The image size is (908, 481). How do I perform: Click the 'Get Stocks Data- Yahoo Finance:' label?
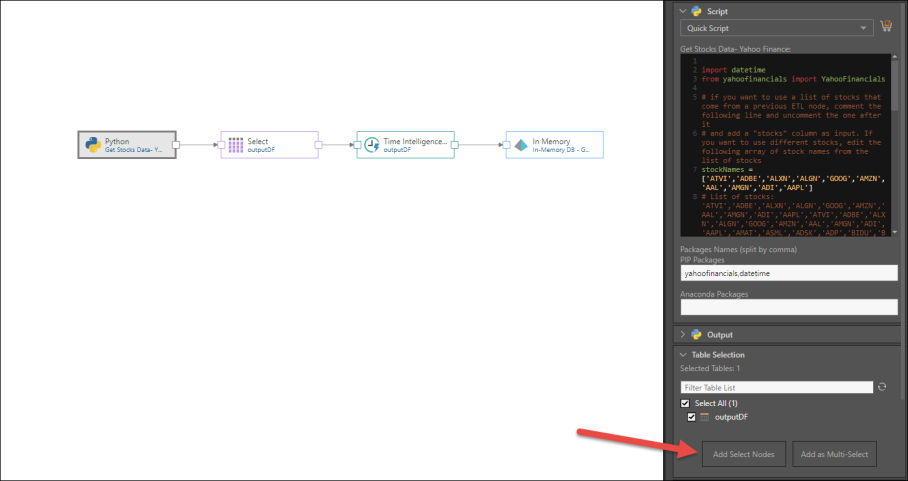point(735,49)
